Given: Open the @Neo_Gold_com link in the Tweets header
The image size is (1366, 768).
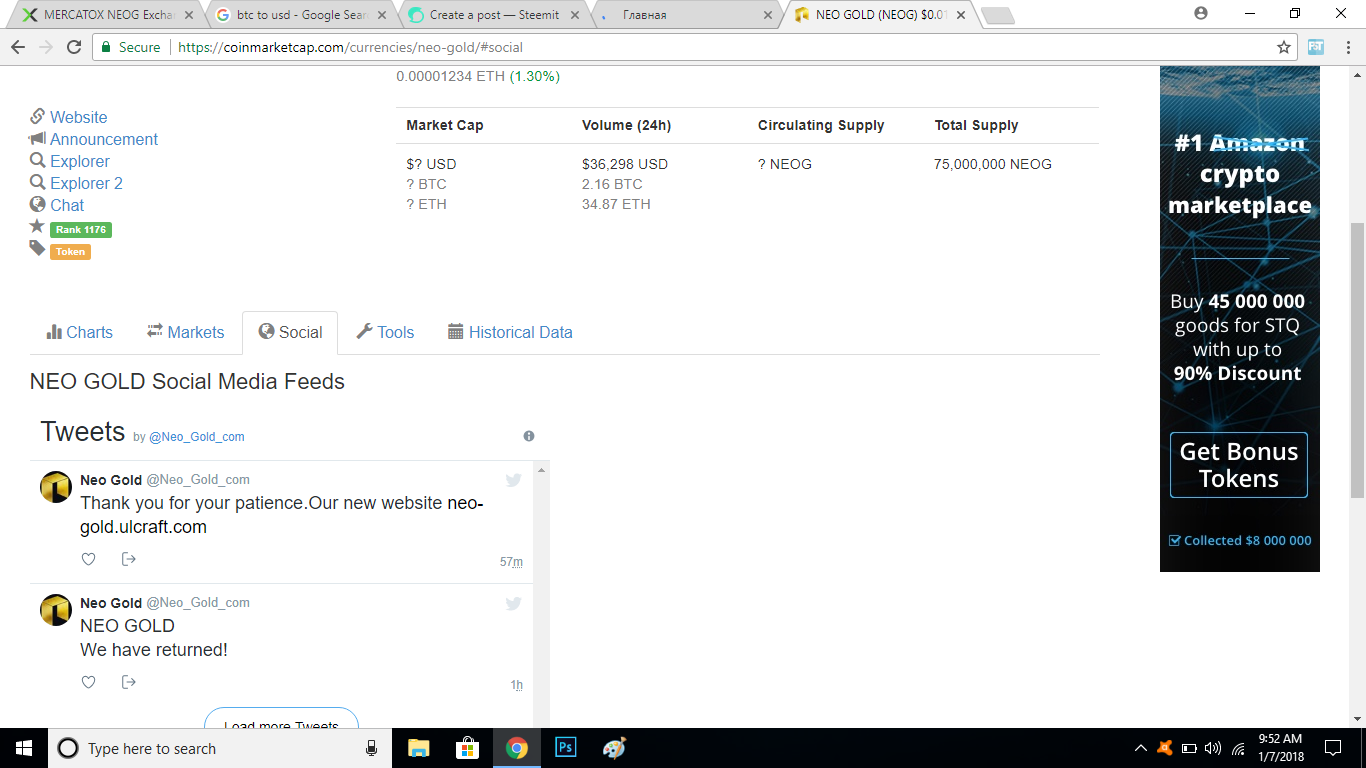Looking at the screenshot, I should coord(197,437).
